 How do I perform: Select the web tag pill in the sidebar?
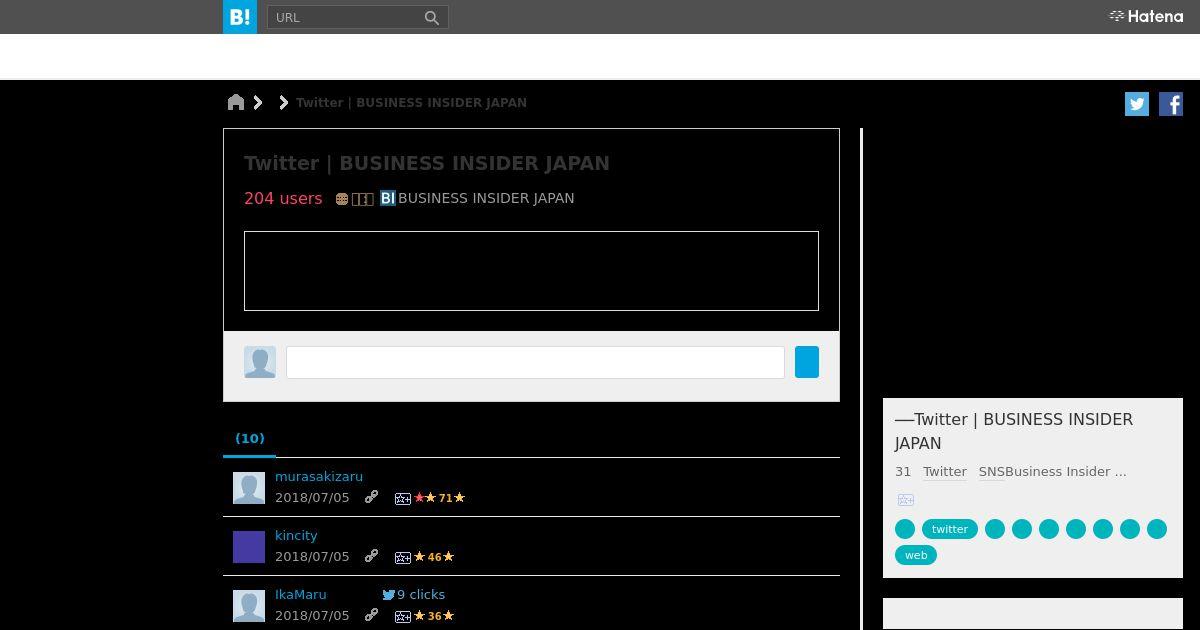click(x=916, y=555)
